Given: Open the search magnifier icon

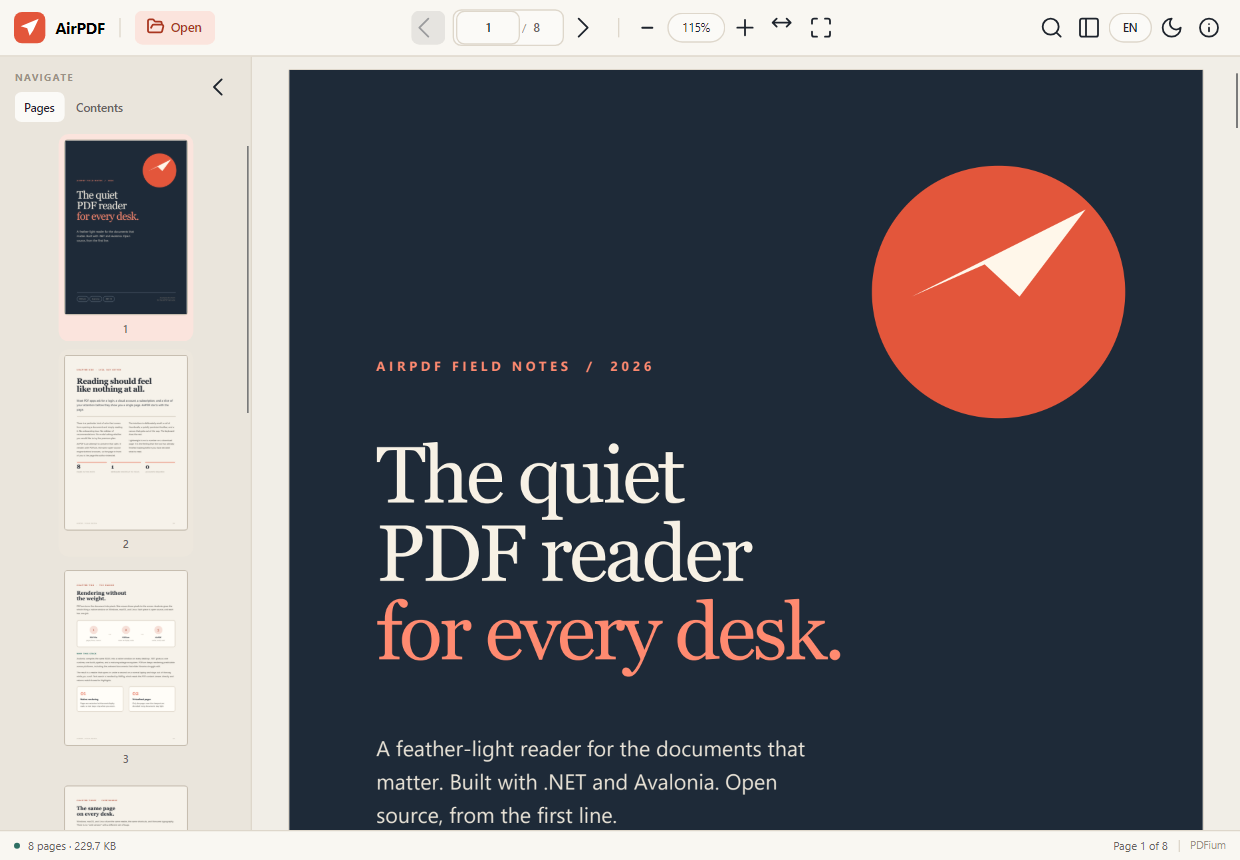Looking at the screenshot, I should pyautogui.click(x=1051, y=28).
